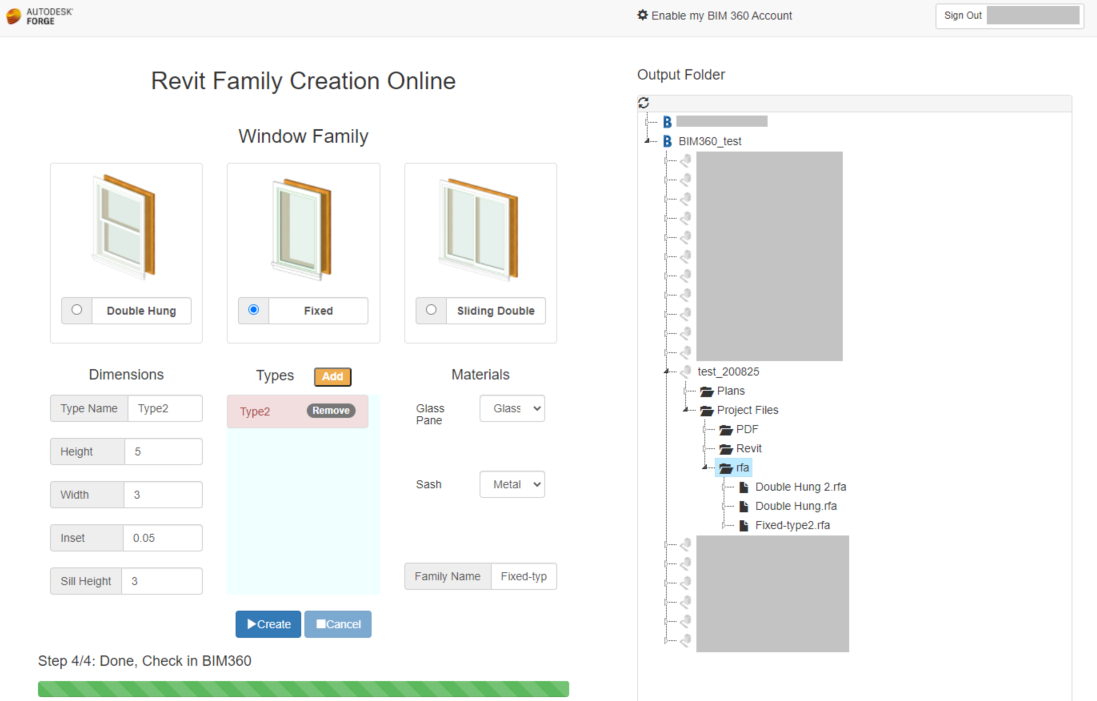This screenshot has height=701, width=1097.
Task: Click the Project Files folder icon
Action: coord(707,410)
